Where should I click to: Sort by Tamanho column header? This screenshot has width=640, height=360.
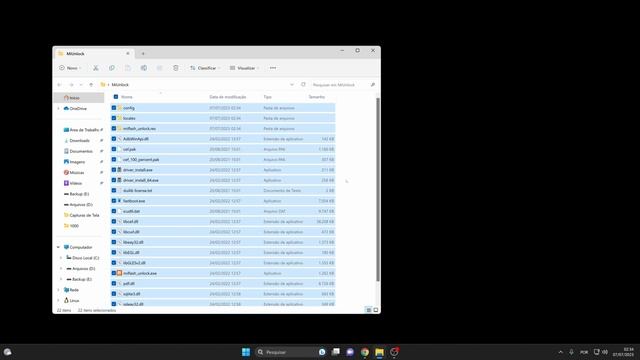click(317, 97)
